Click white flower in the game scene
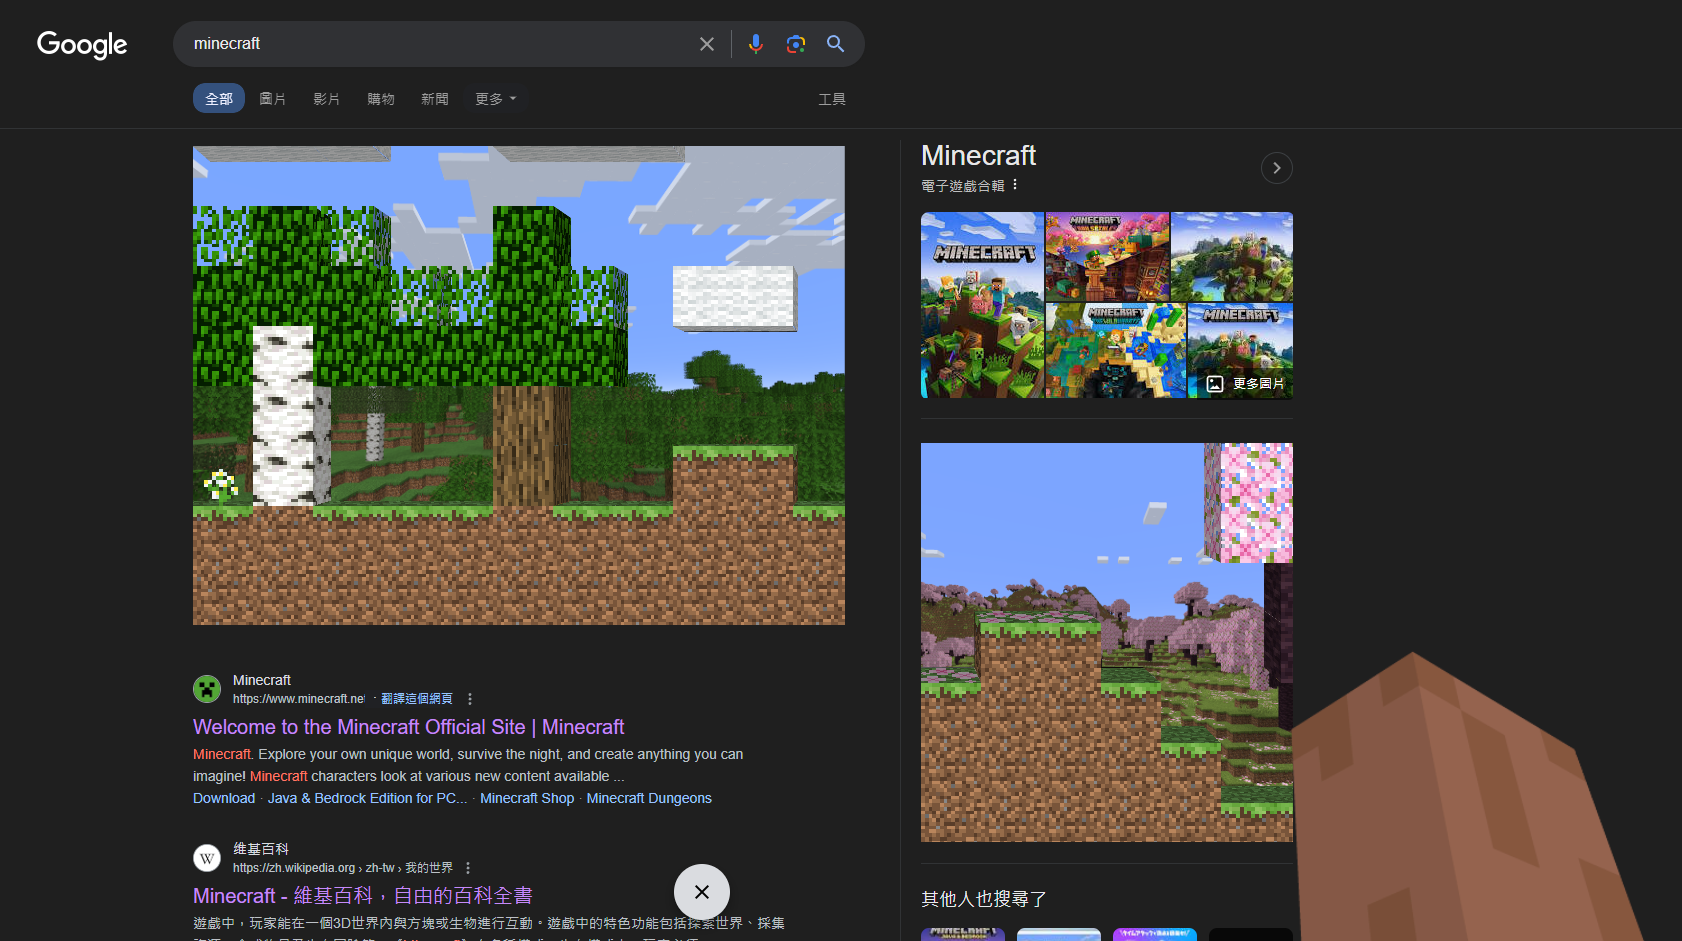 tap(220, 485)
